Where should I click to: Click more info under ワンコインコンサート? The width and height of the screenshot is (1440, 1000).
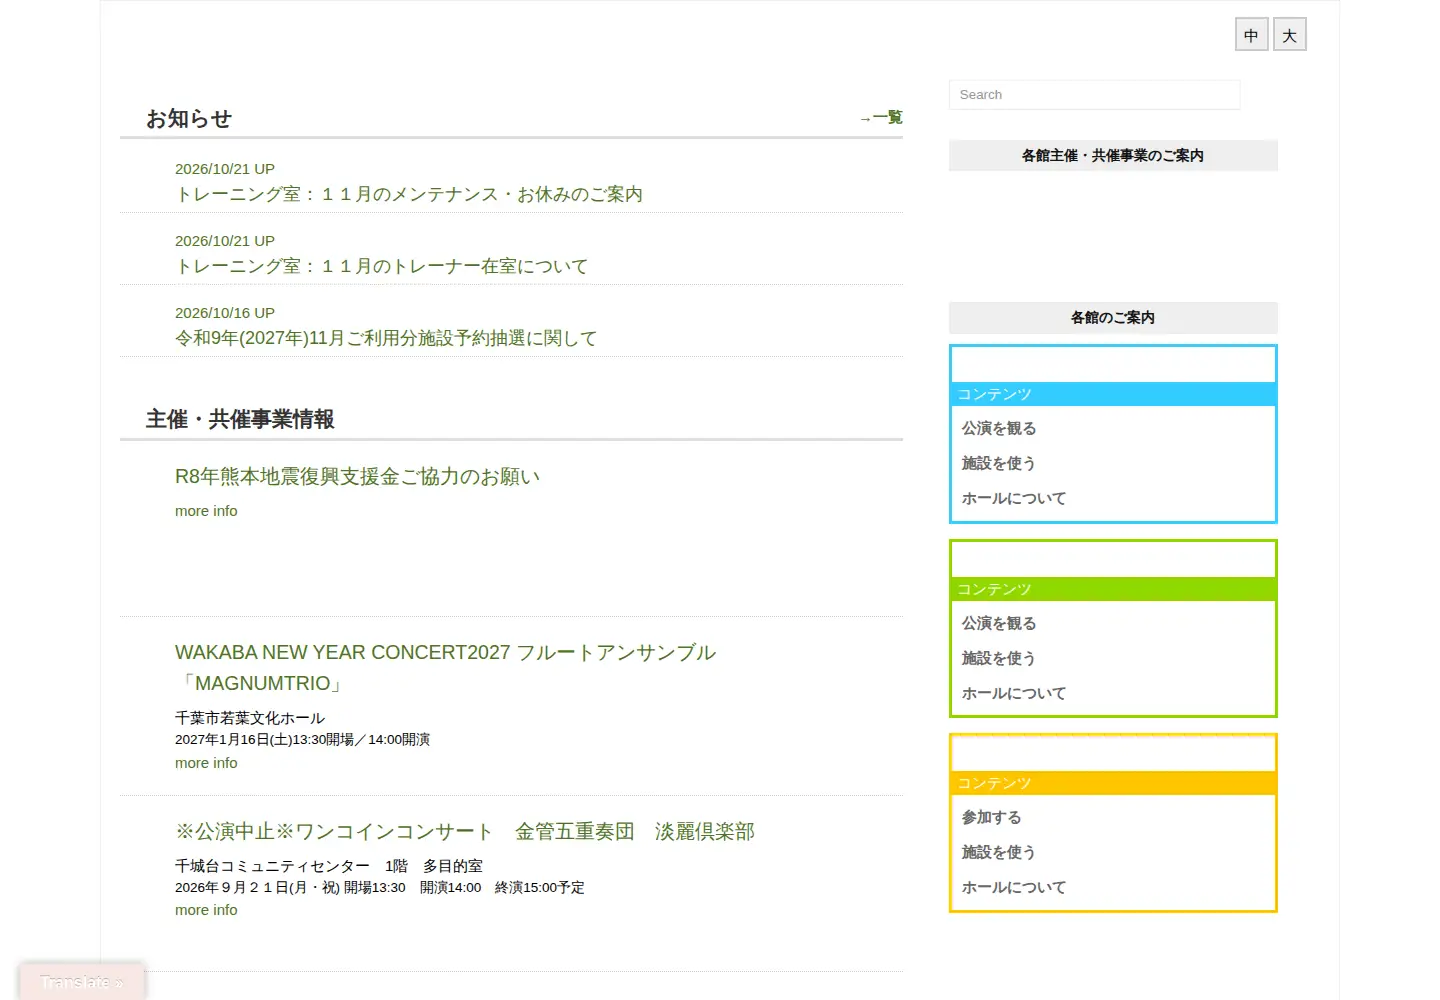pyautogui.click(x=206, y=910)
